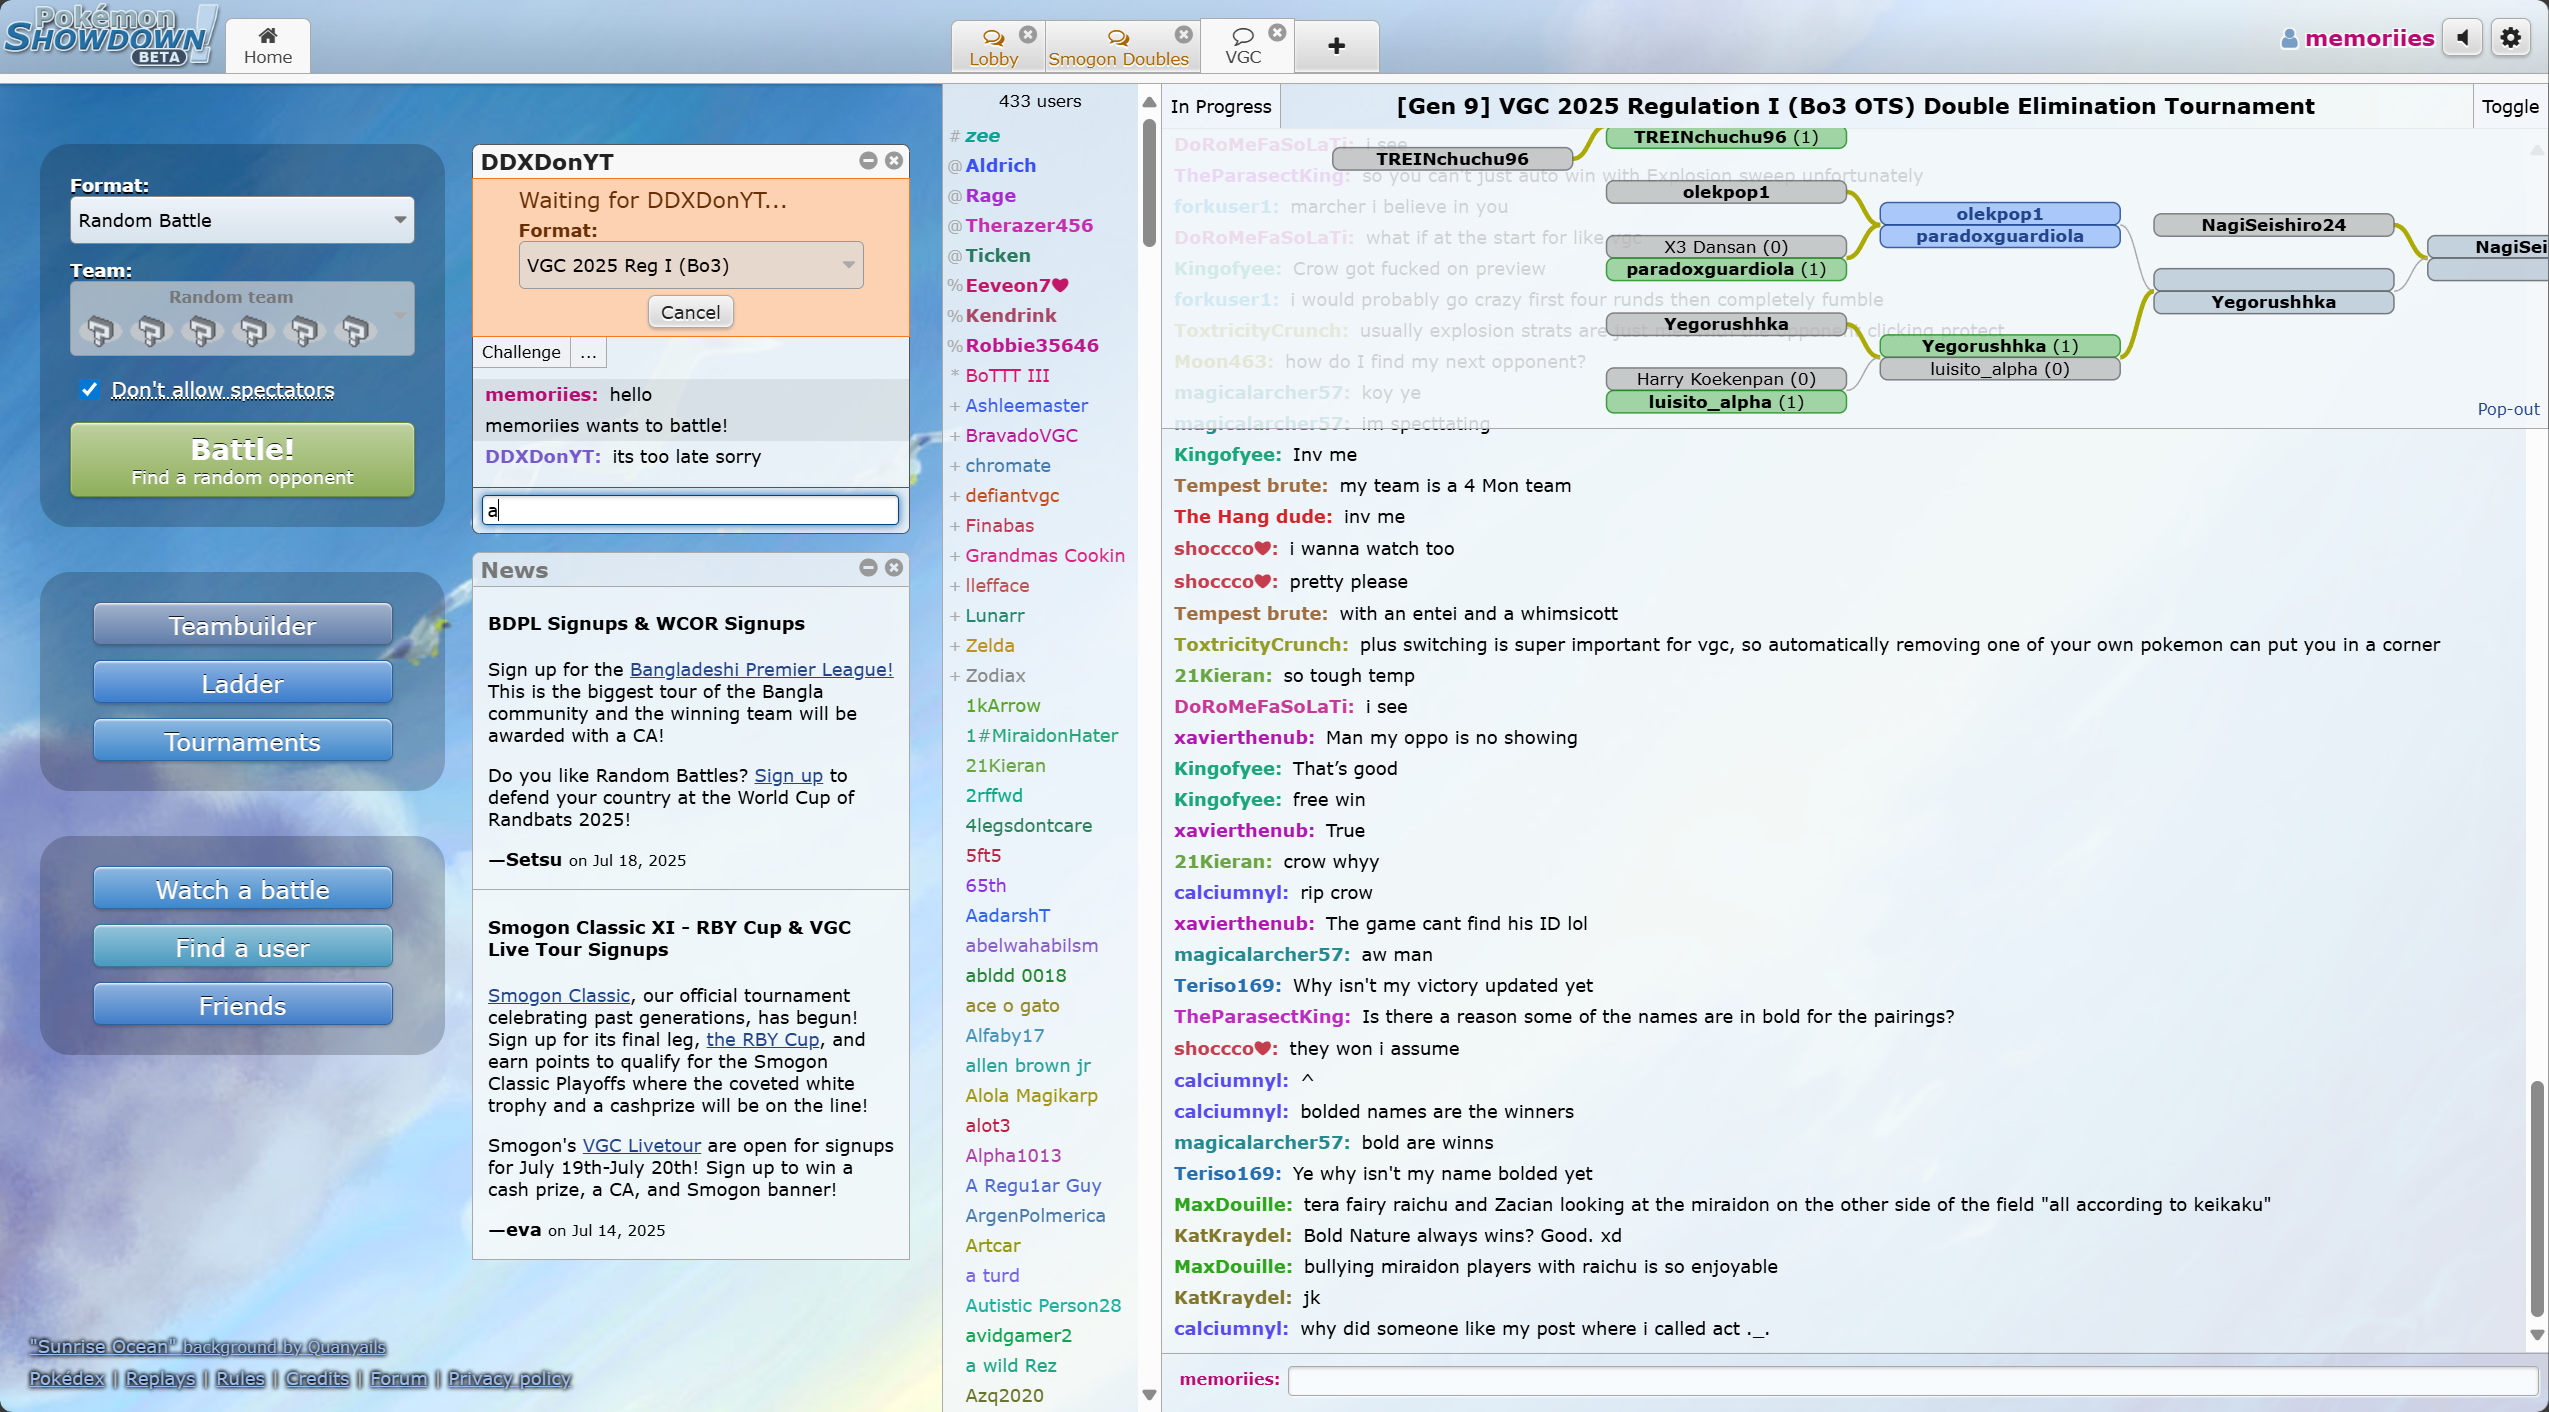
Task: Open the RBY Cup link
Action: click(x=763, y=1039)
